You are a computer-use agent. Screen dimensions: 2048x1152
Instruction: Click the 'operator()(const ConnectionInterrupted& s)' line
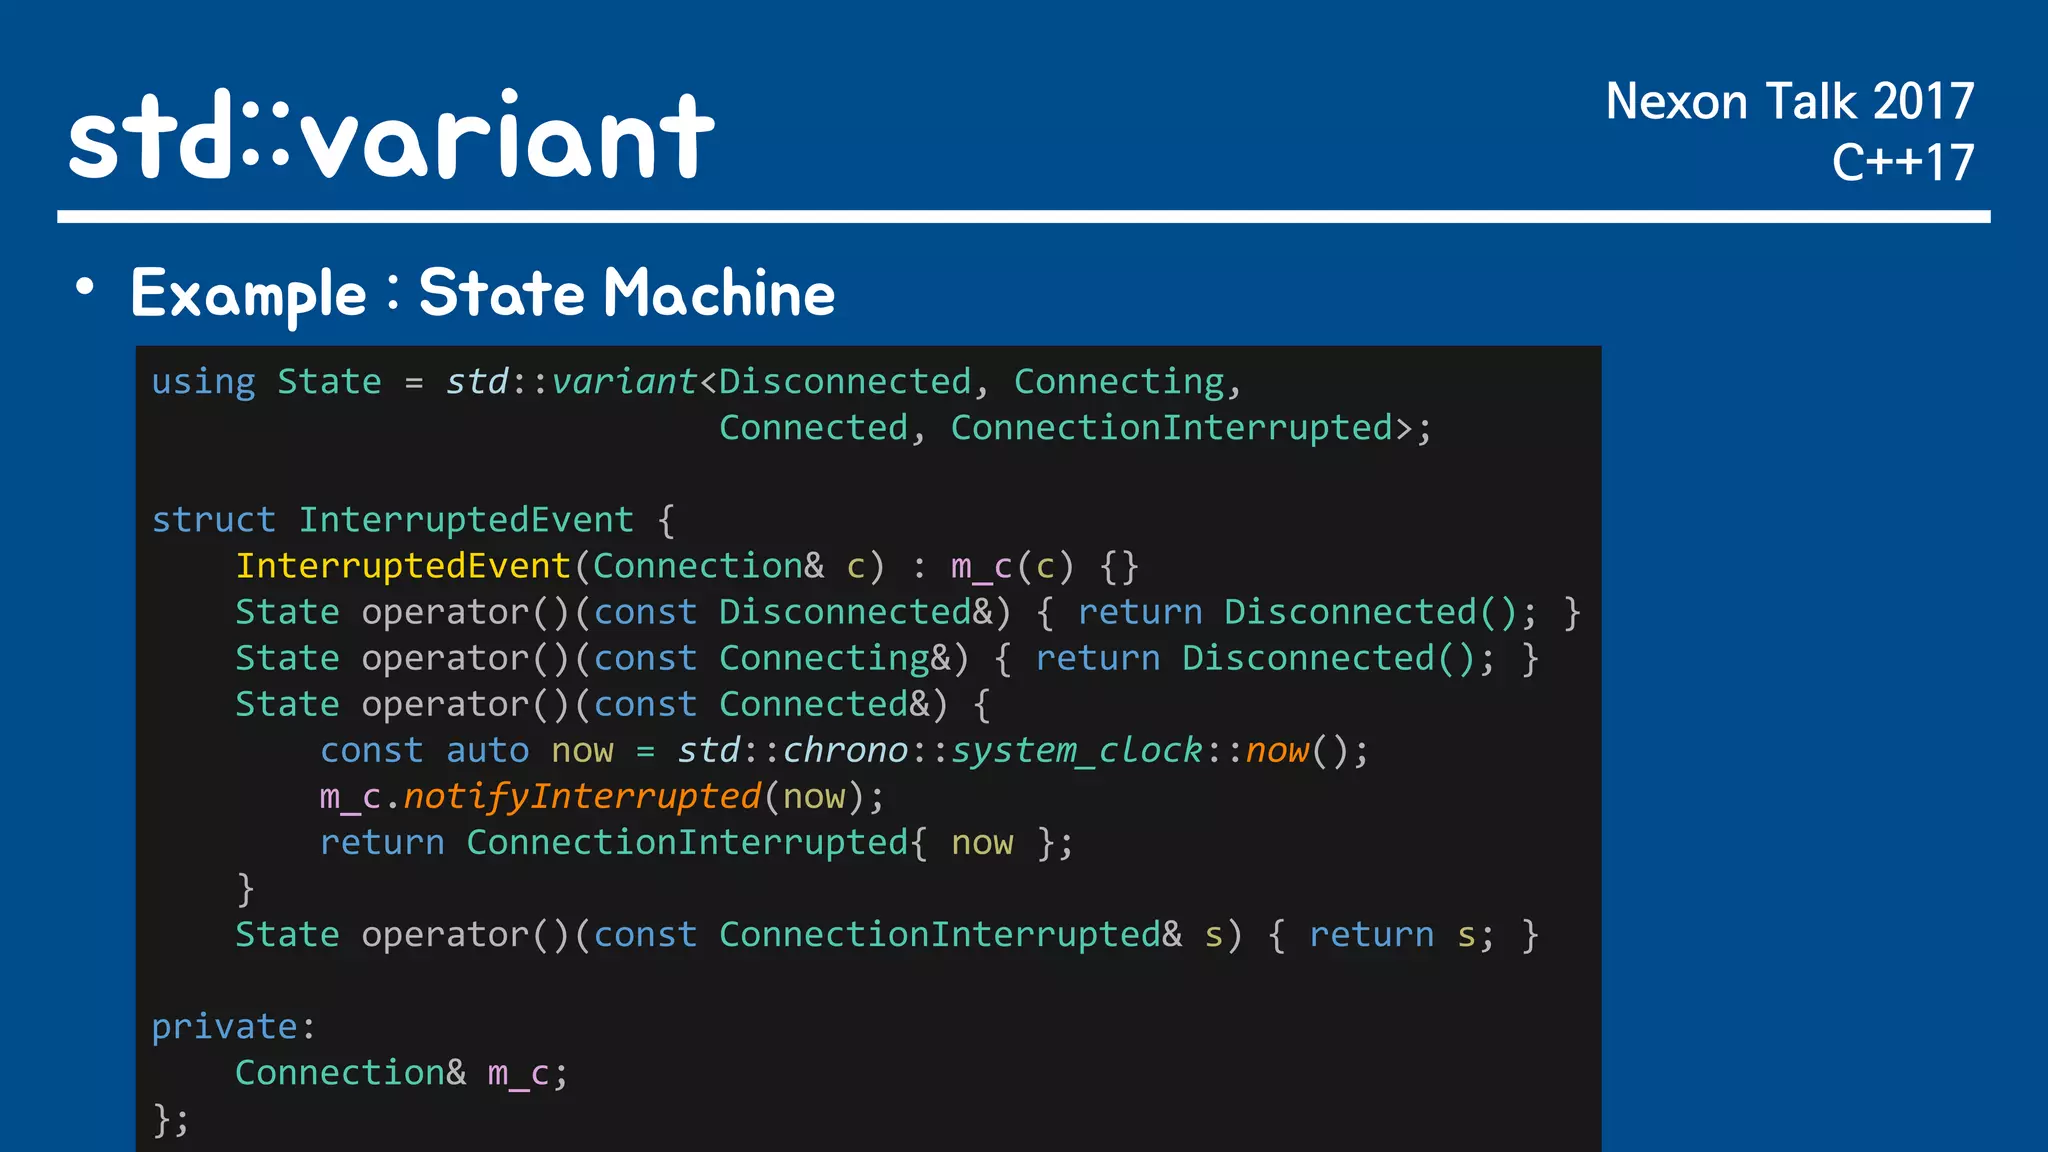[x=887, y=934]
